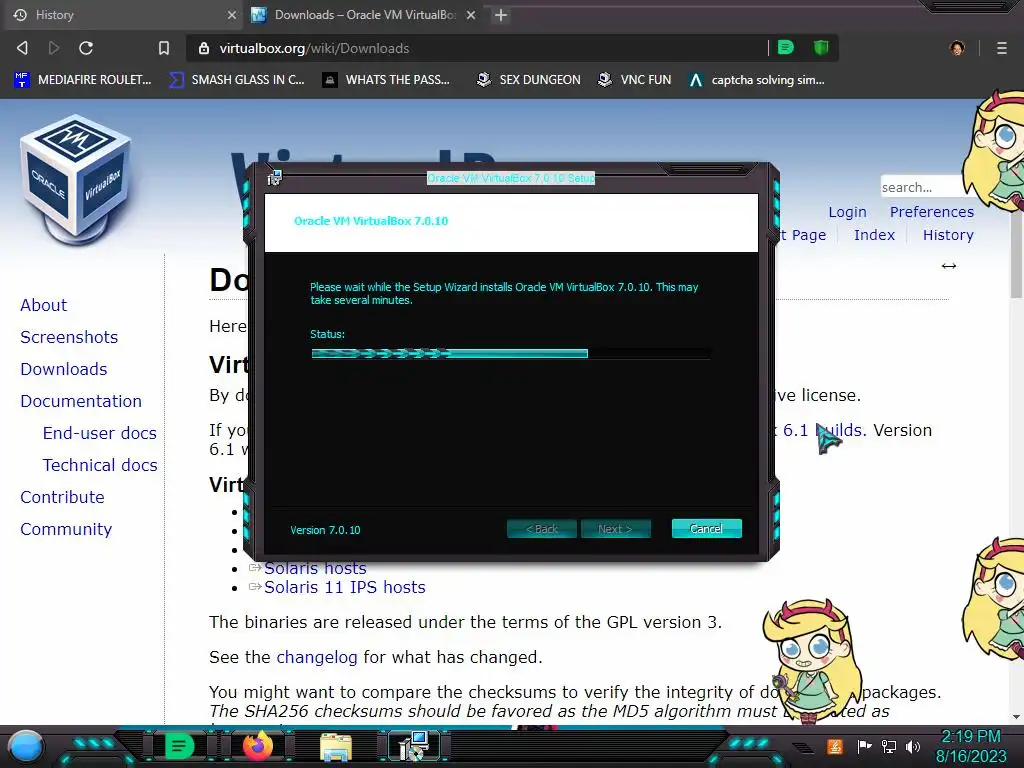Close the Downloads VirtualBox tab
The image size is (1024, 768).
coord(470,14)
